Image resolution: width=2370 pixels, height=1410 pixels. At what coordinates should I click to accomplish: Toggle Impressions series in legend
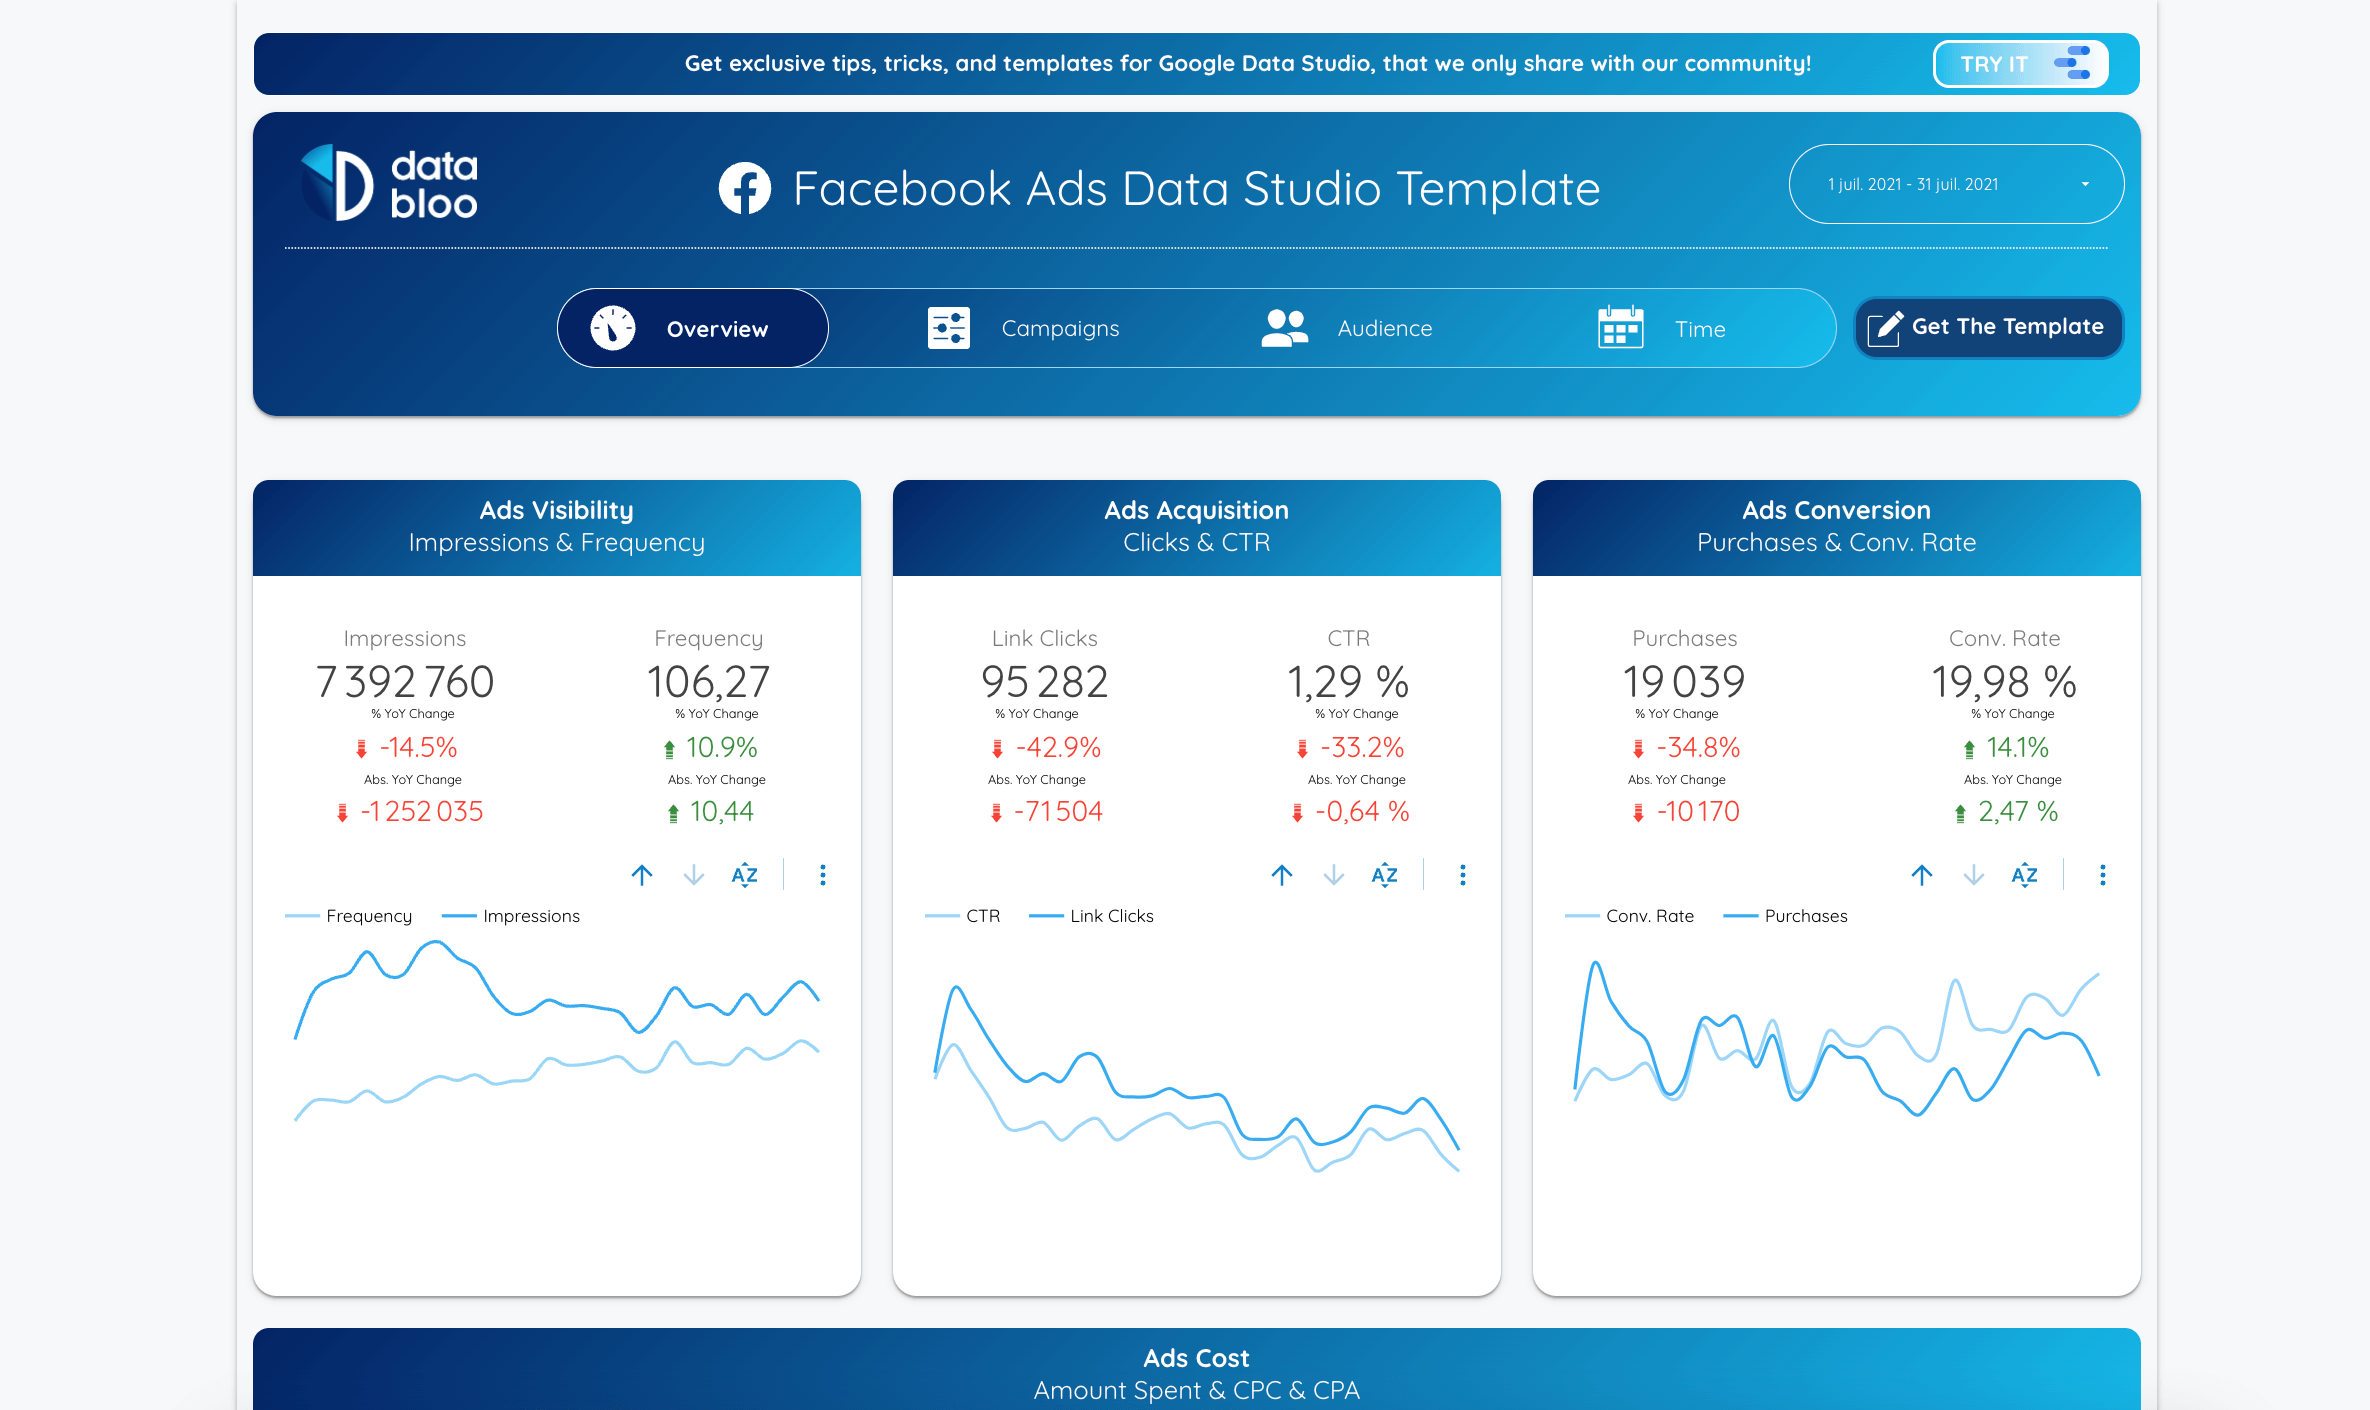pyautogui.click(x=511, y=915)
